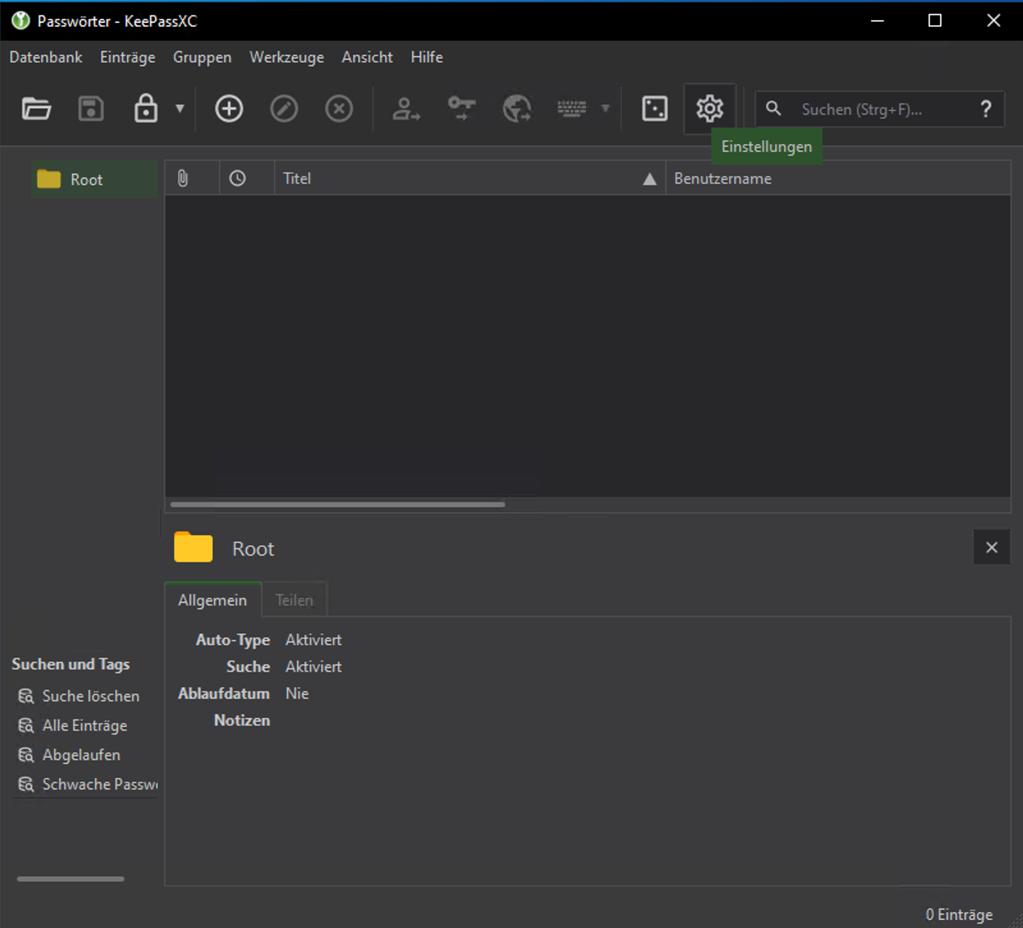Click the delete entry X-circle icon
This screenshot has width=1023, height=928.
tap(339, 108)
